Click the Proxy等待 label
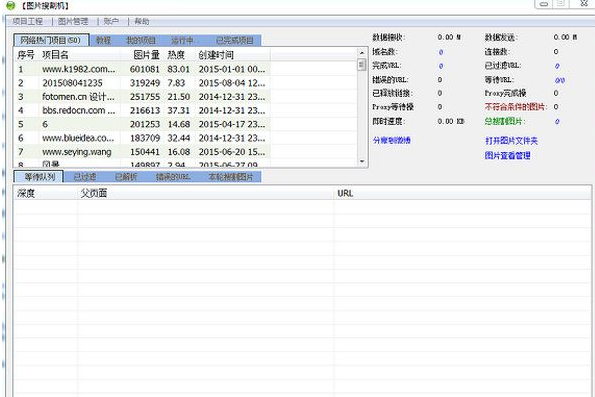Viewport: 595px width, 397px height. [393, 107]
